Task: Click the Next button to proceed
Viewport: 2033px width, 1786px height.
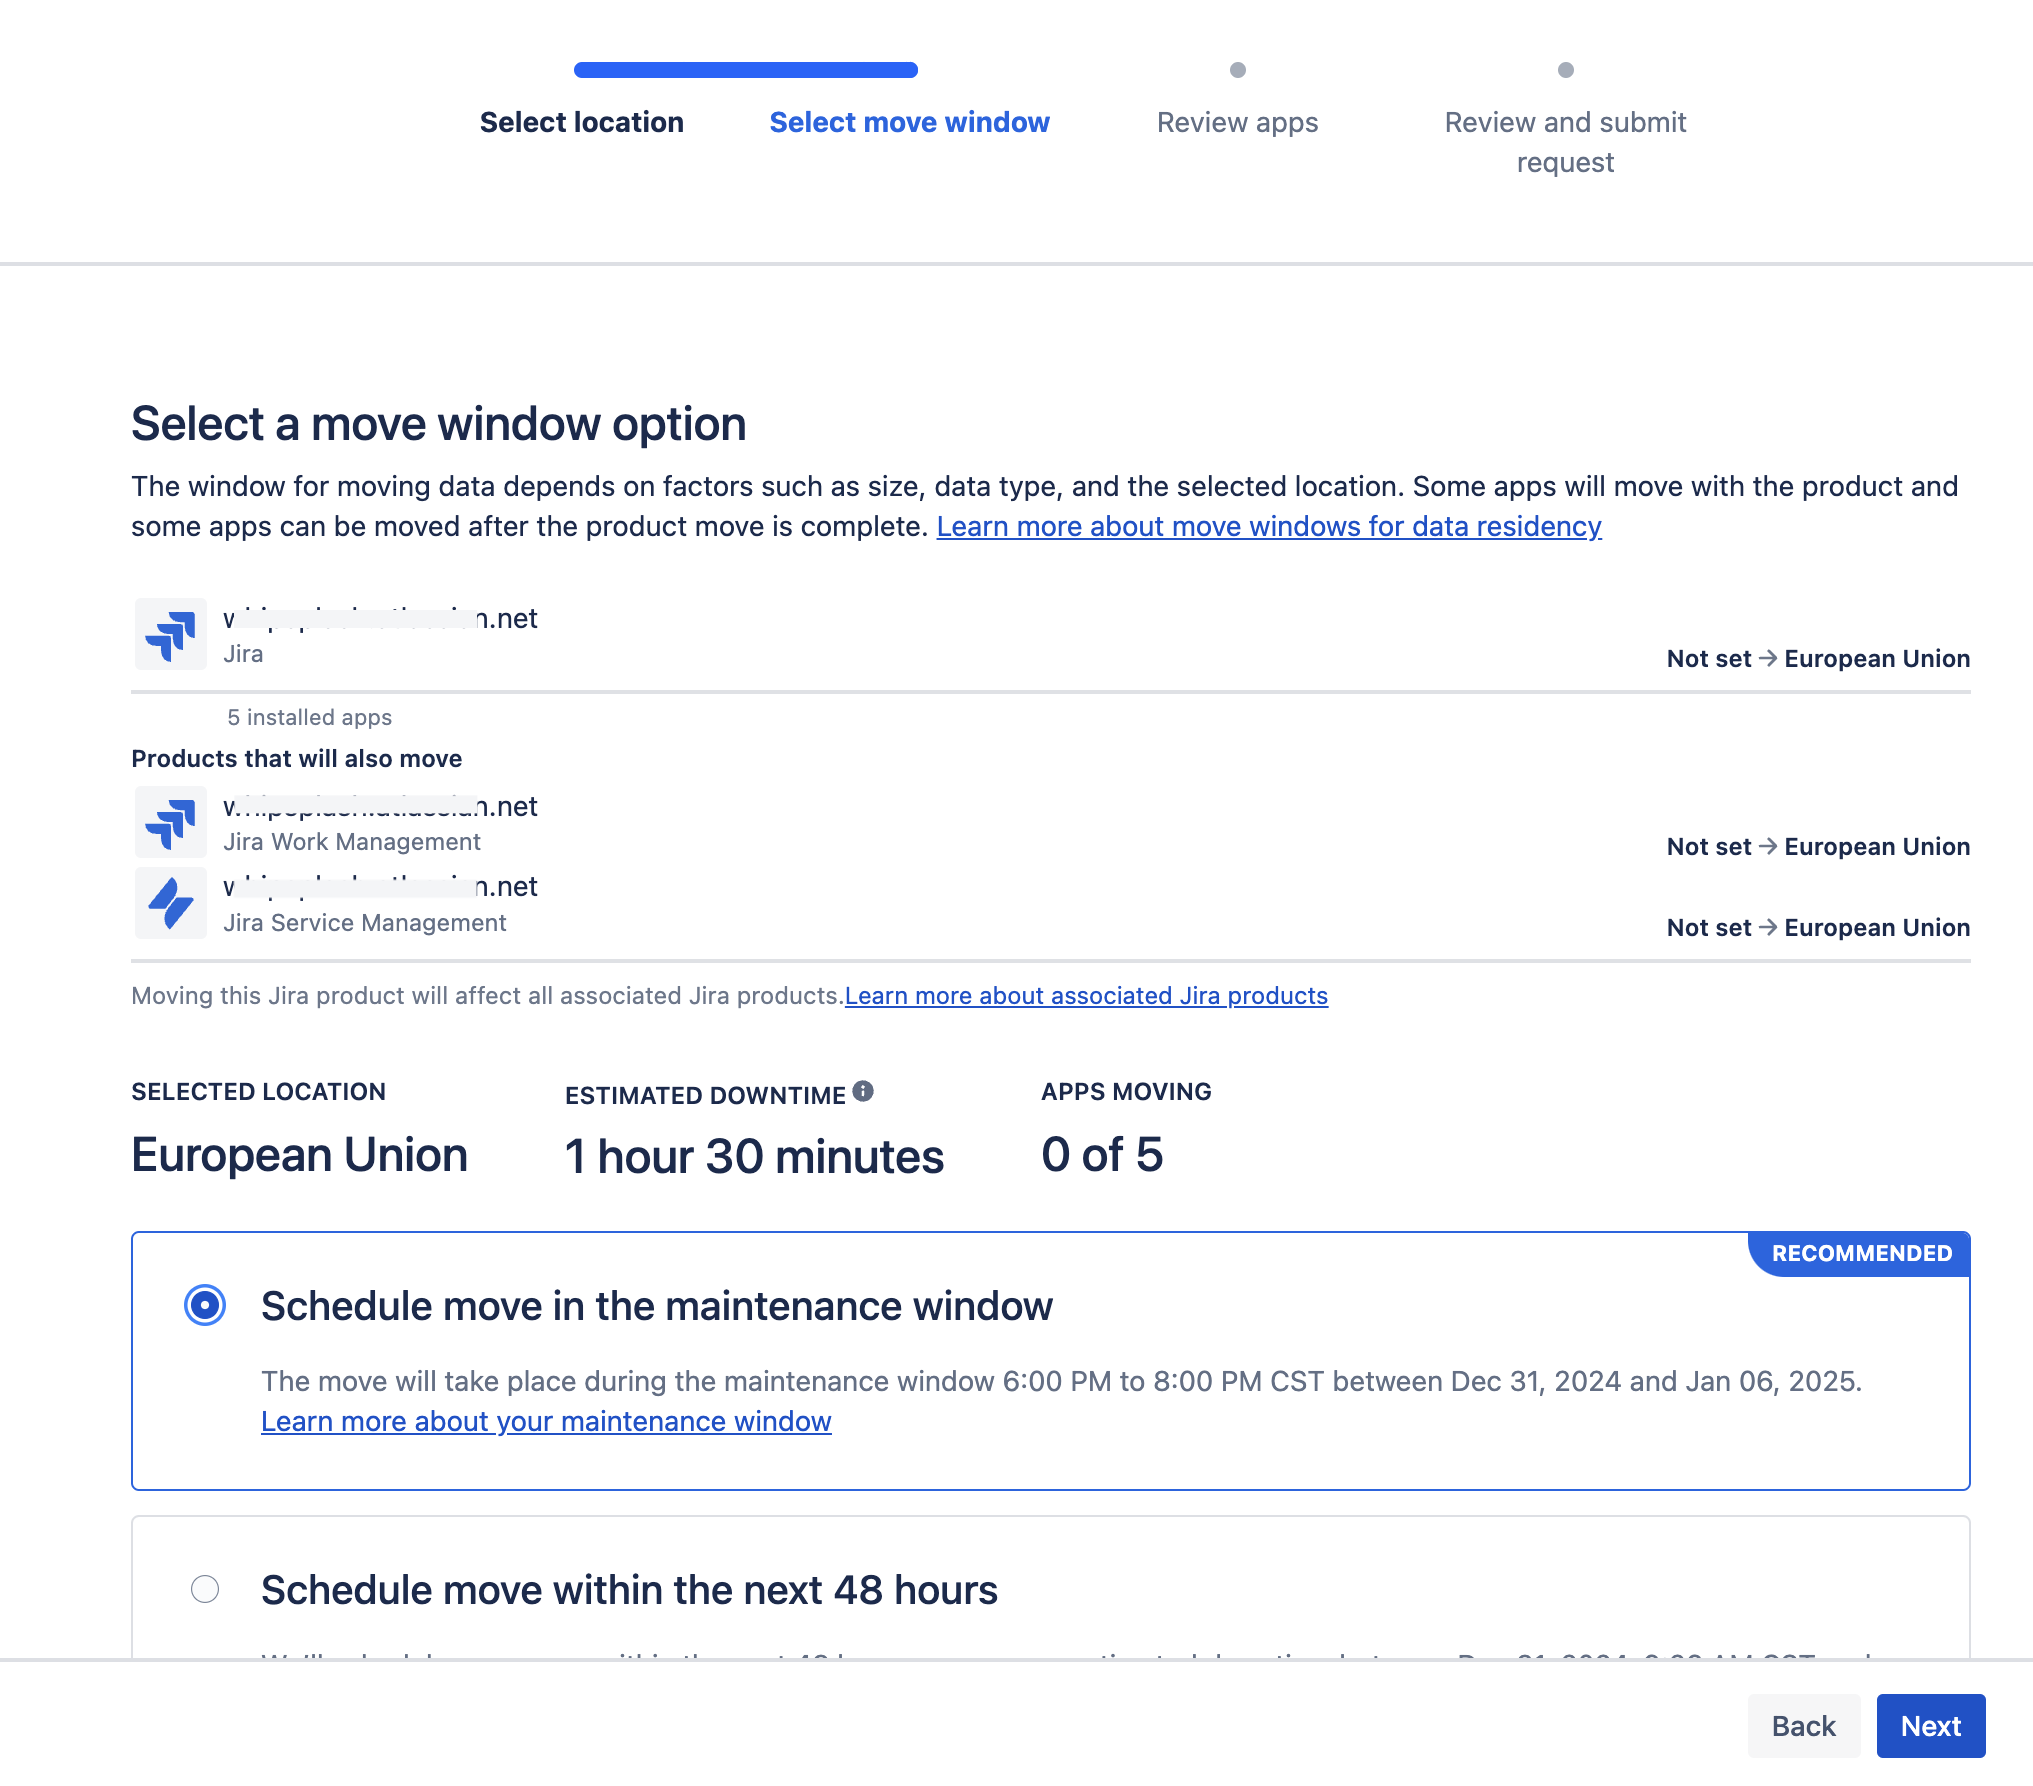Action: [1929, 1725]
